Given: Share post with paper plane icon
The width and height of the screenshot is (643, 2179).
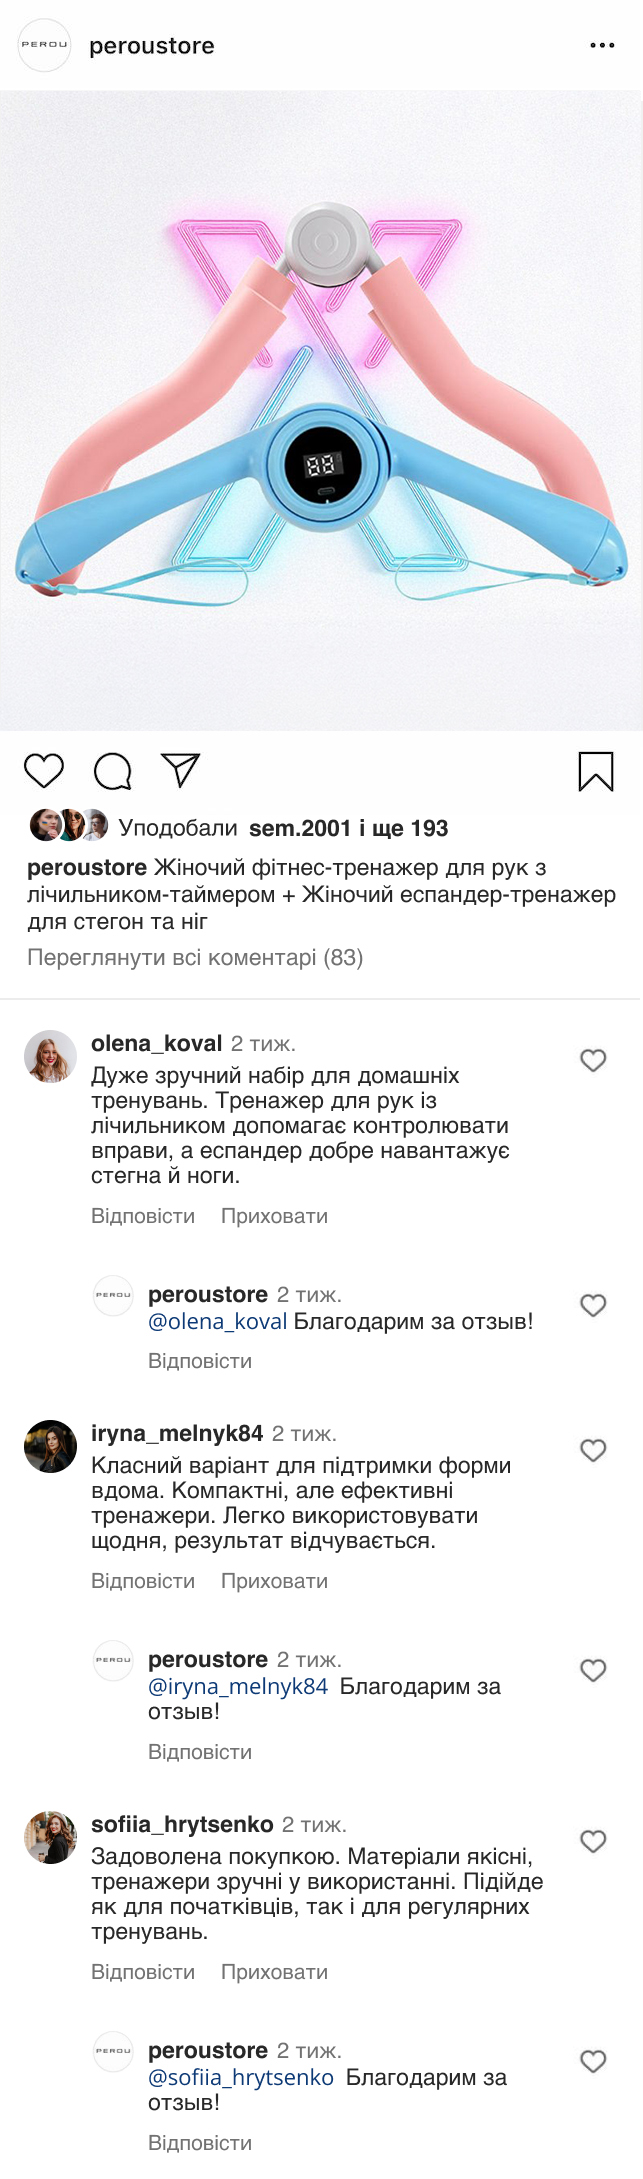Looking at the screenshot, I should click(181, 770).
